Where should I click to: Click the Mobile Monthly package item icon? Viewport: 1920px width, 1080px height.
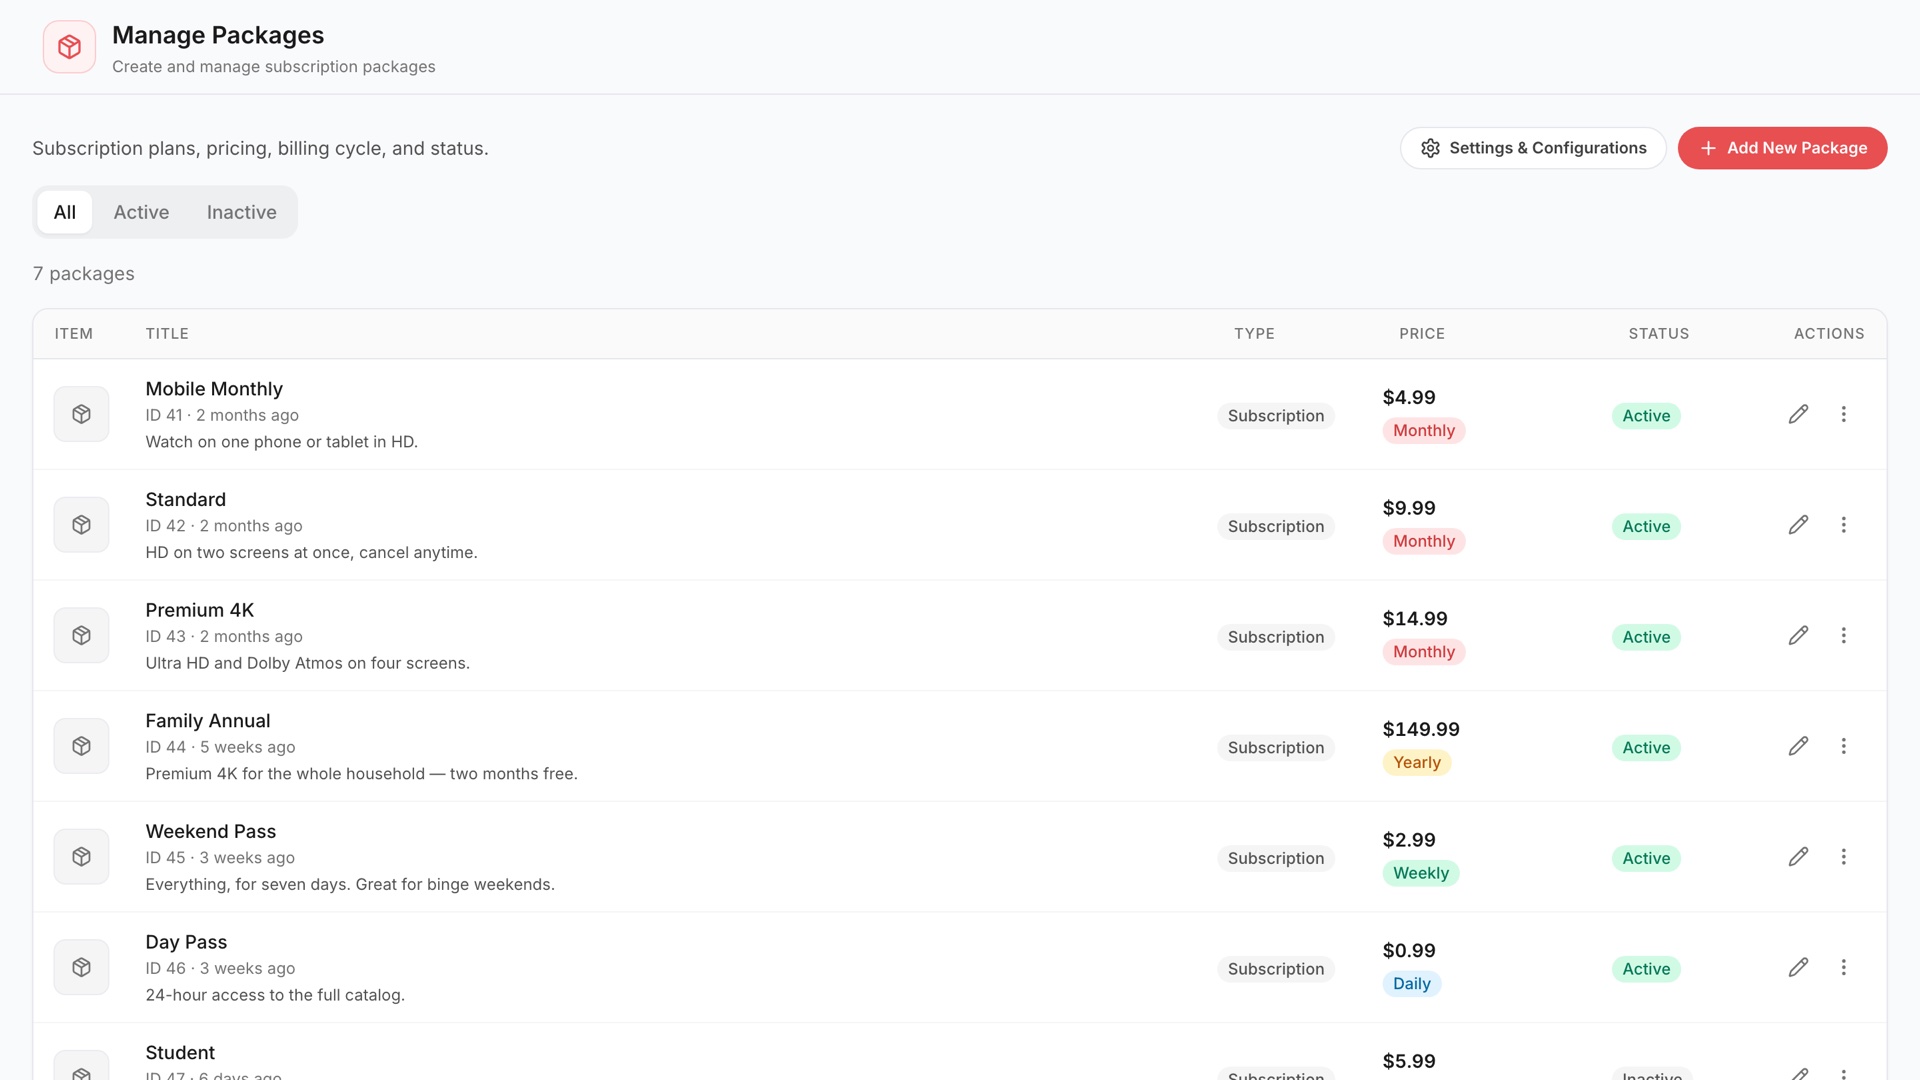click(81, 414)
